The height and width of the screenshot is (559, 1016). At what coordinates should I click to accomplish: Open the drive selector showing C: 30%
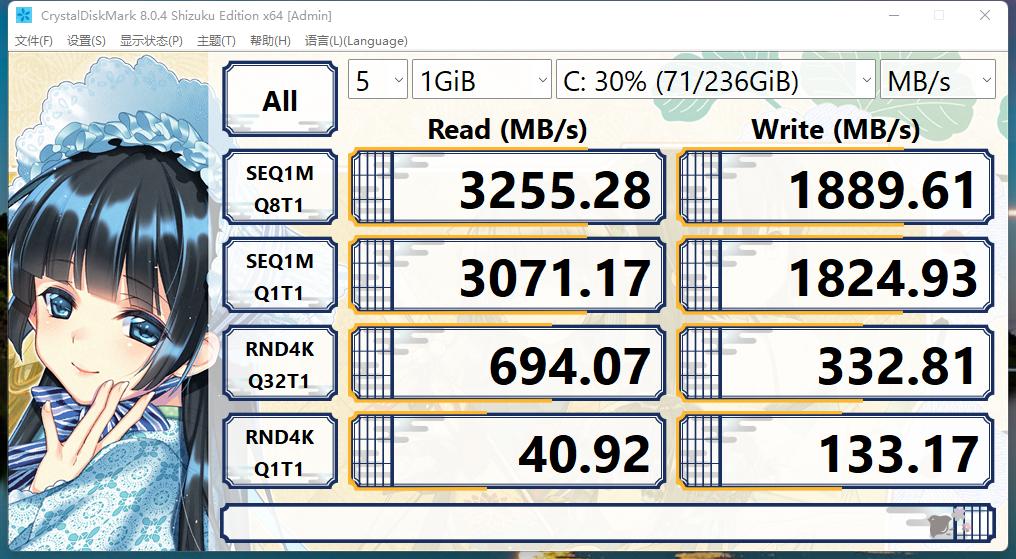point(716,81)
